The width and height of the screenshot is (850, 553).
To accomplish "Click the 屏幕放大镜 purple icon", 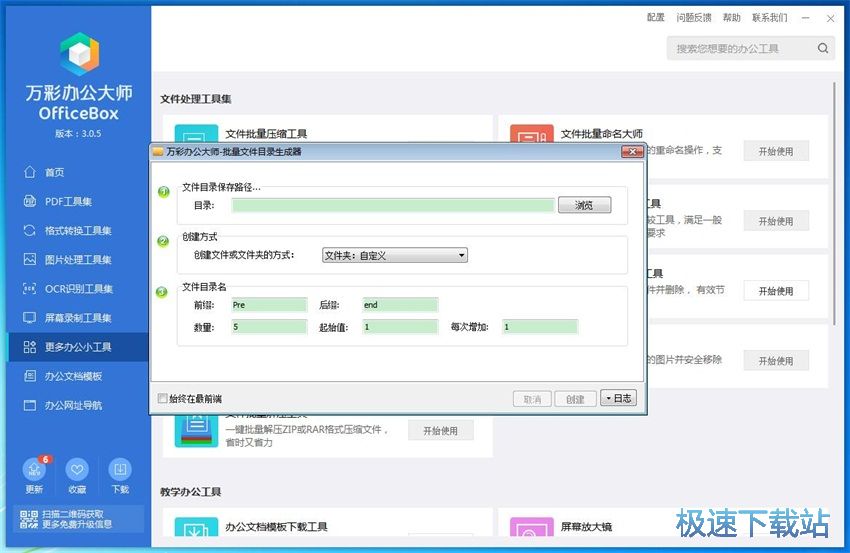I will click(x=532, y=527).
